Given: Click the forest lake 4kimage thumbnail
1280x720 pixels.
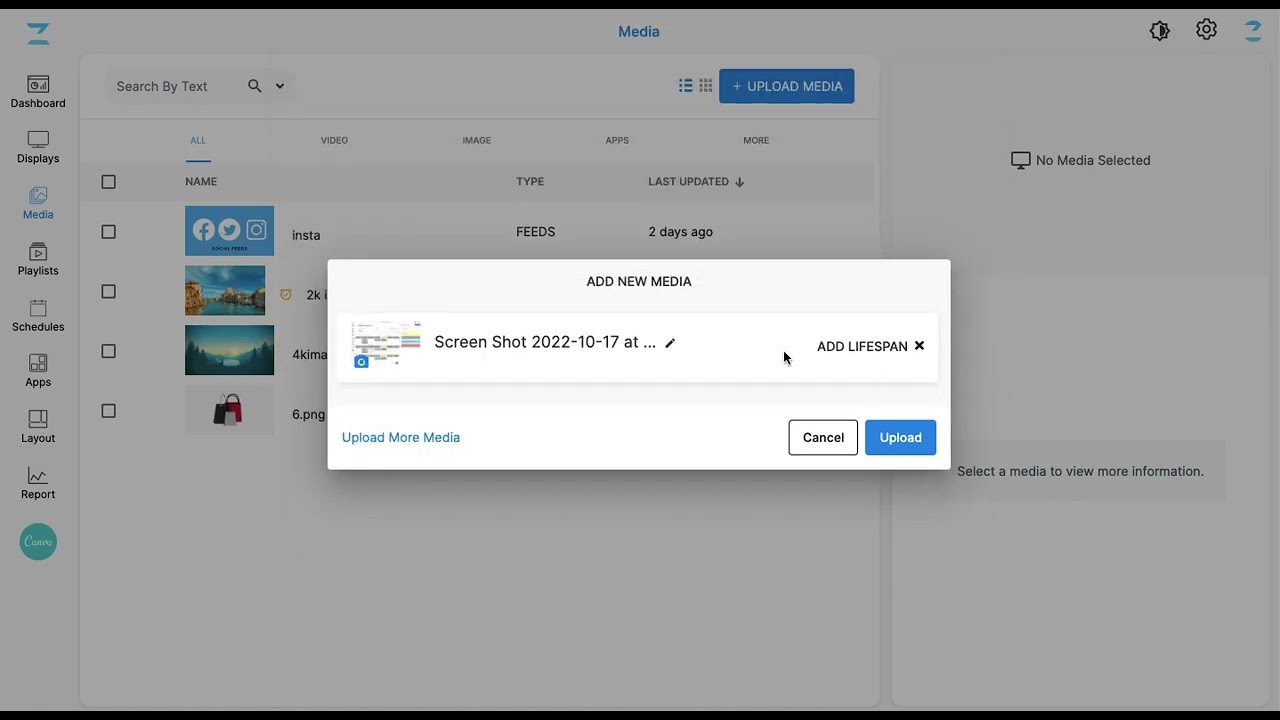Looking at the screenshot, I should (x=229, y=350).
